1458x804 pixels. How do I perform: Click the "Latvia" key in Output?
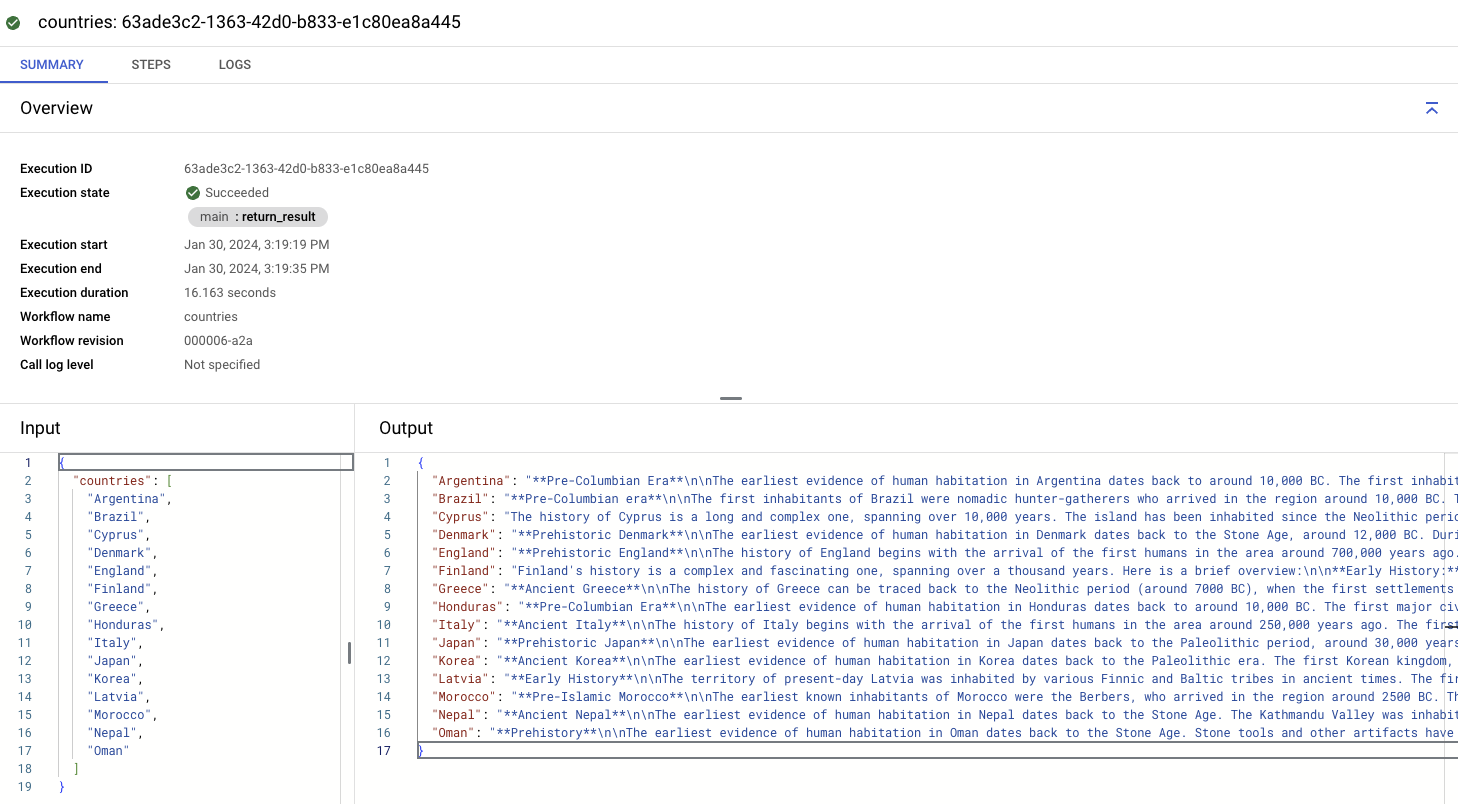click(461, 679)
